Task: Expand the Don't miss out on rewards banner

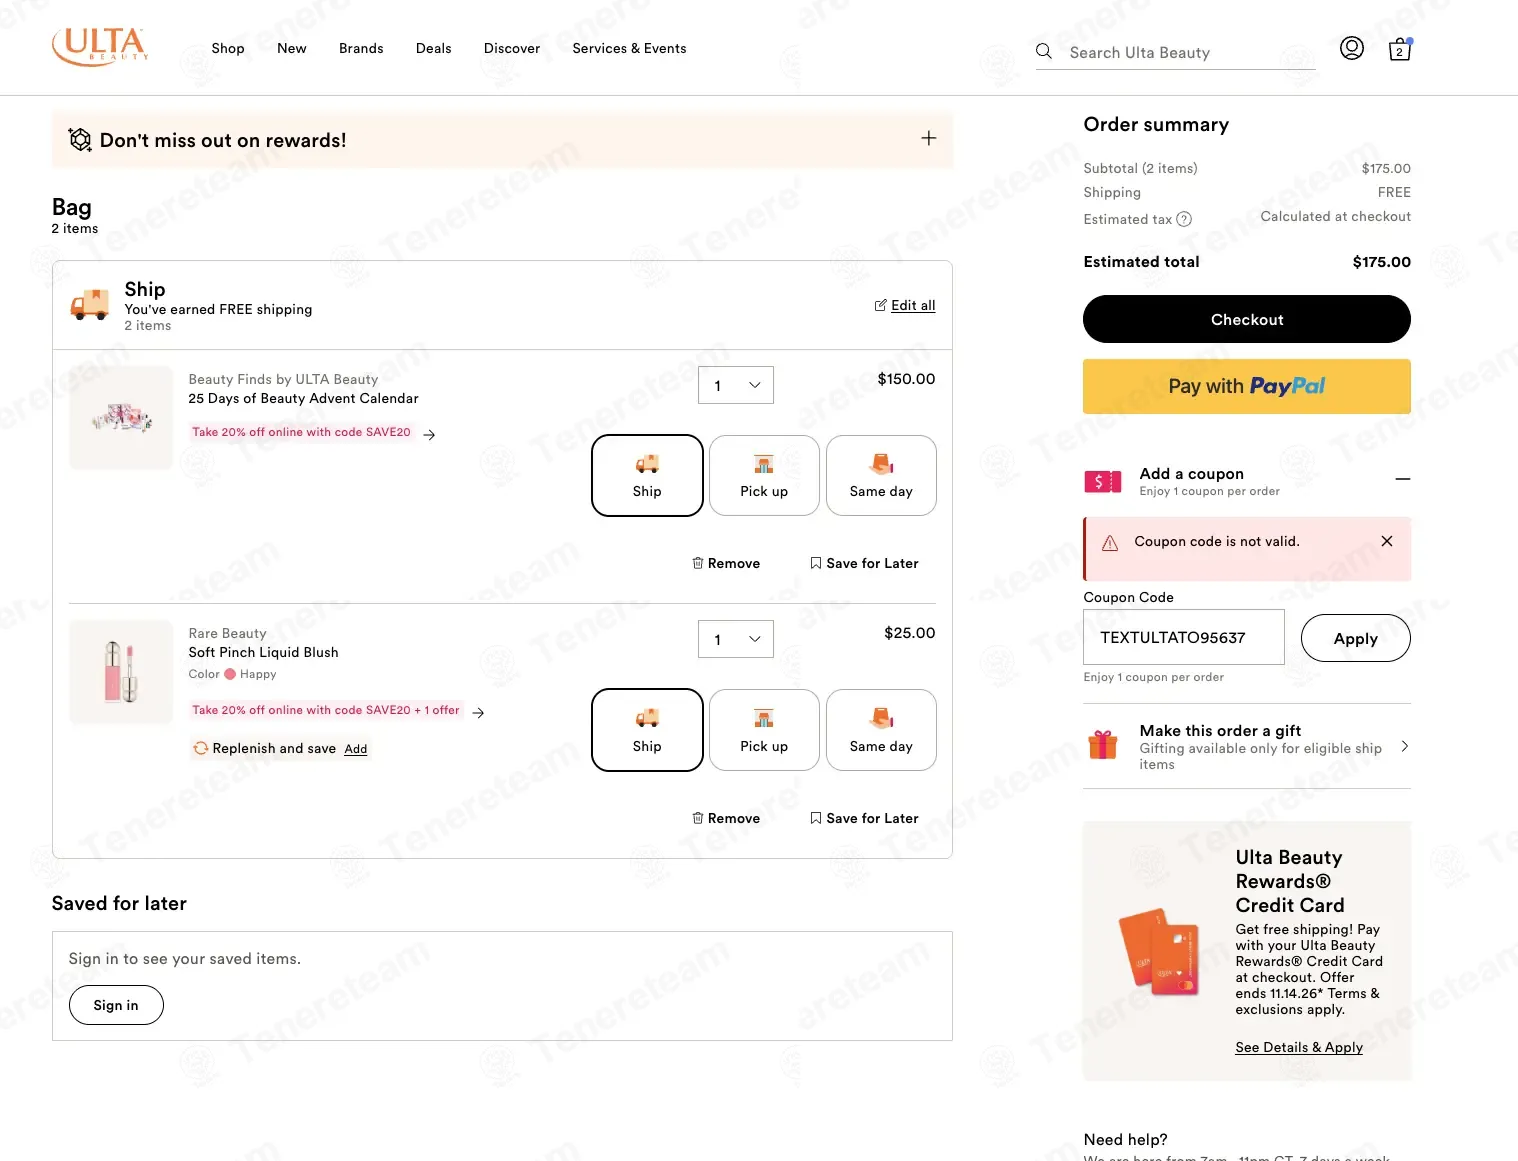Action: pos(929,138)
